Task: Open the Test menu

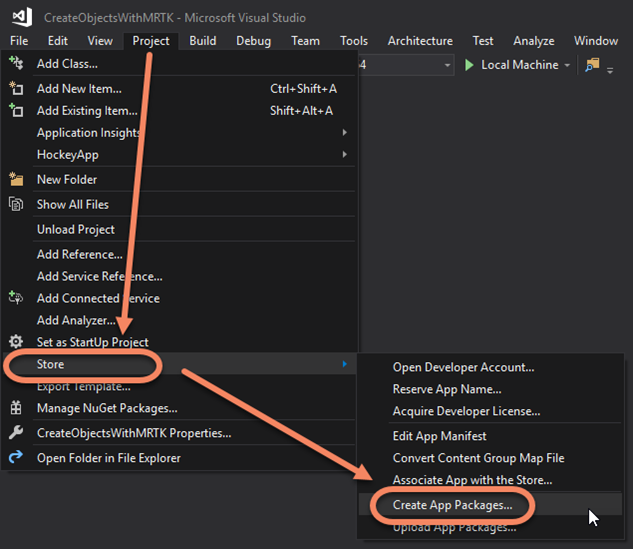Action: (x=483, y=41)
